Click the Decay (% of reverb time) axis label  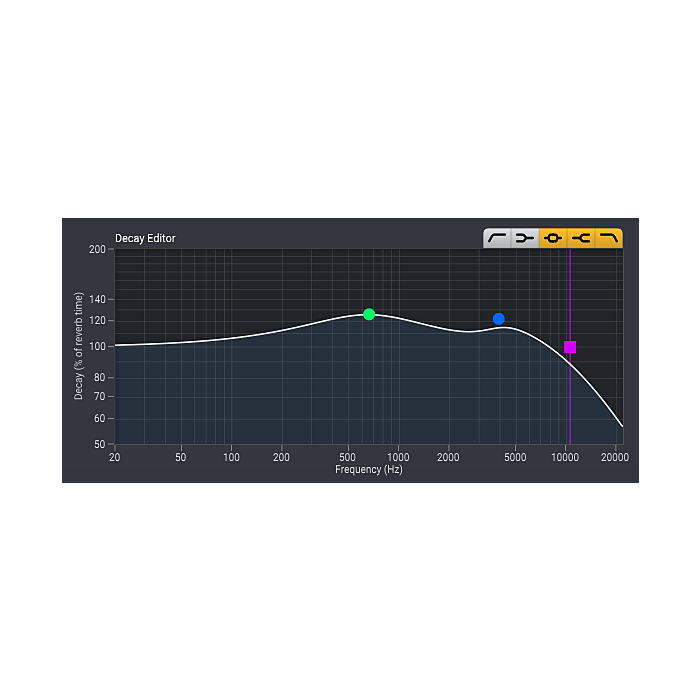(x=79, y=346)
